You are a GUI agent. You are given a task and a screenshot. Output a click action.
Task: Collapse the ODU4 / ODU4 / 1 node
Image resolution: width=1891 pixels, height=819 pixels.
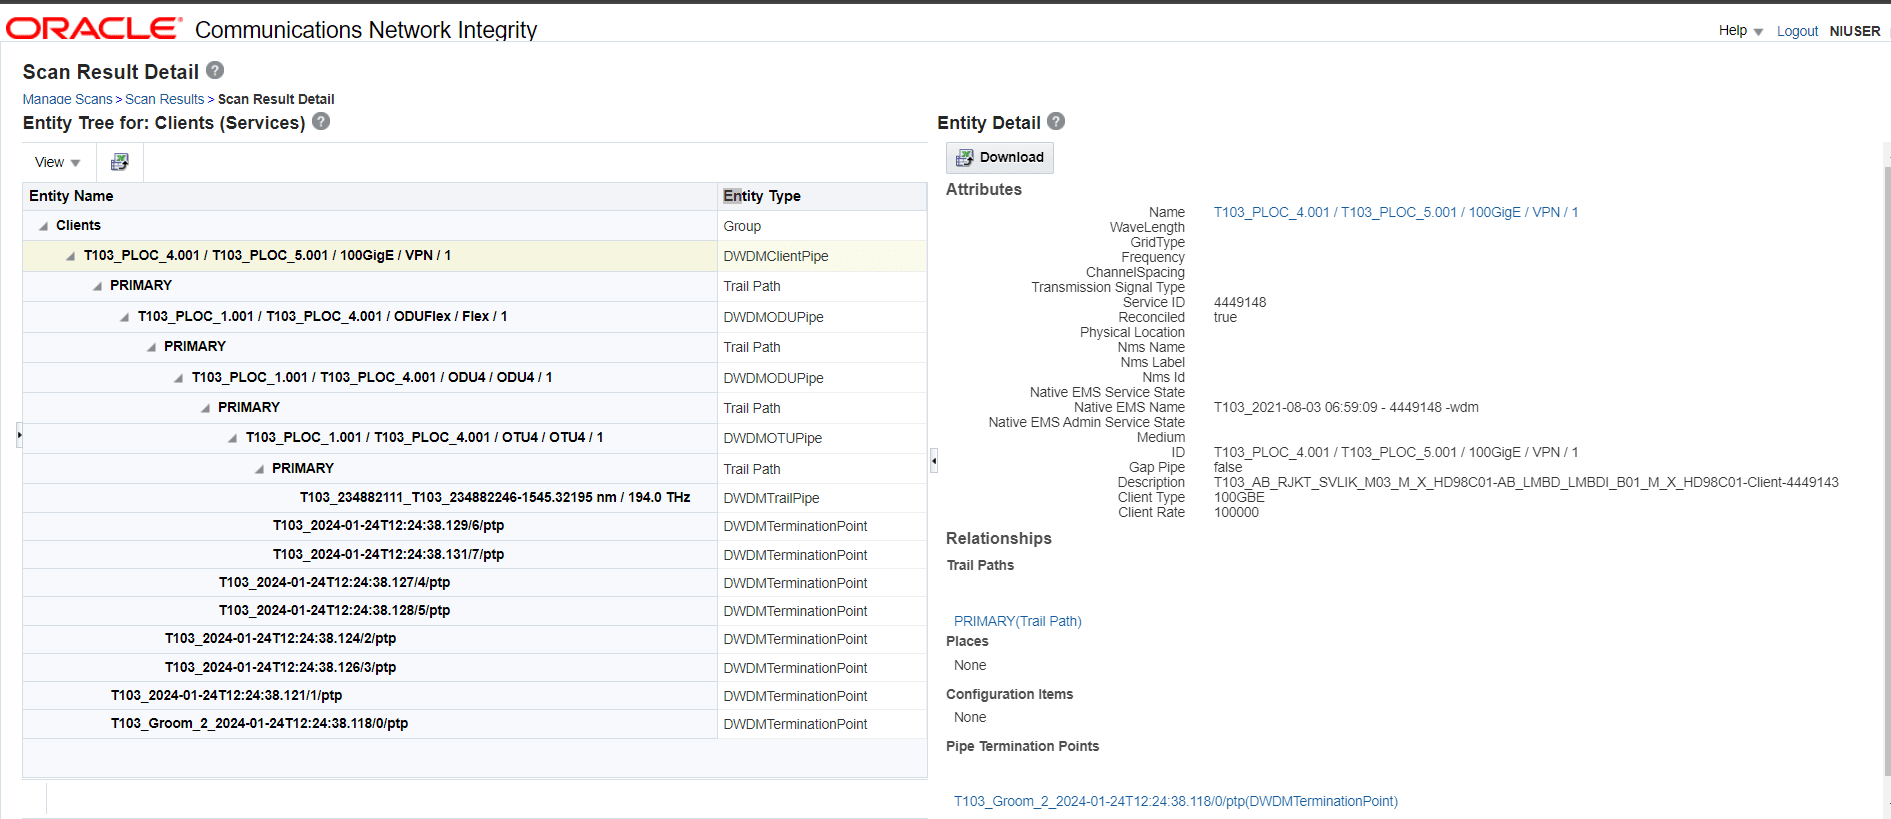178,378
